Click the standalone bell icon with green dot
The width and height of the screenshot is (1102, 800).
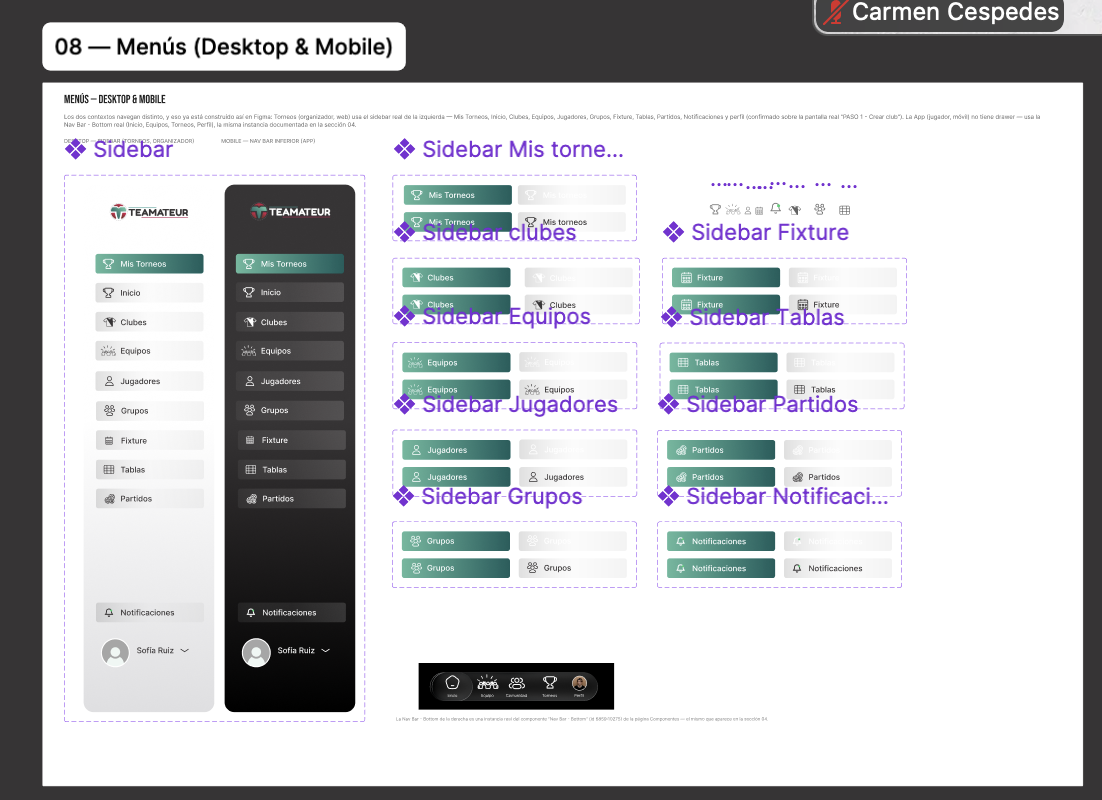776,208
